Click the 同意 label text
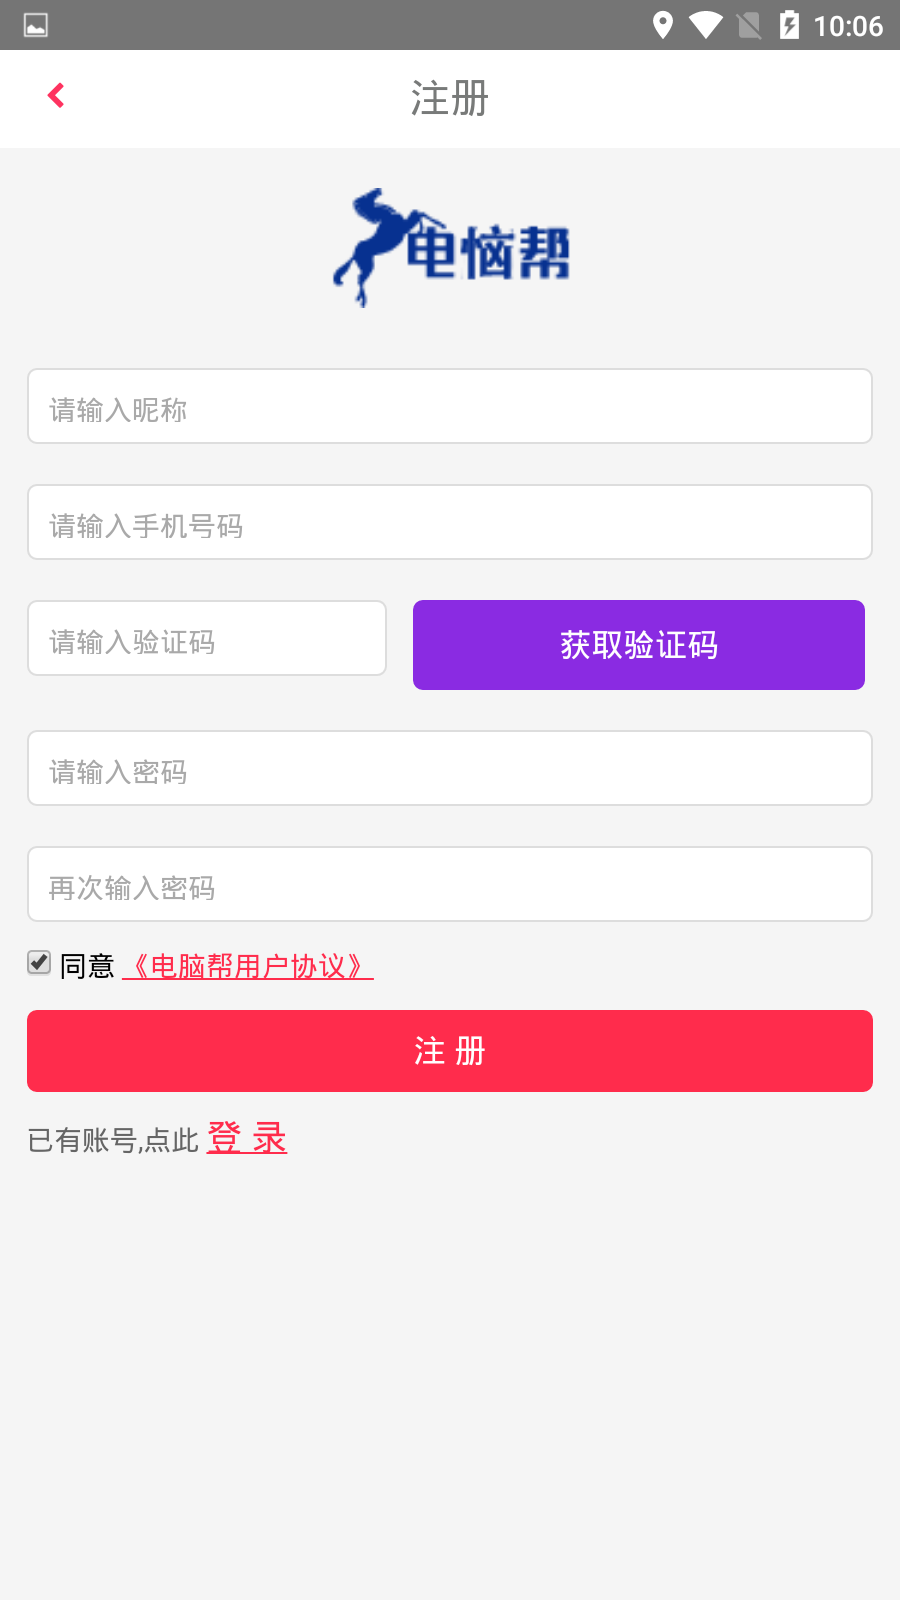Viewport: 900px width, 1600px height. coord(87,966)
